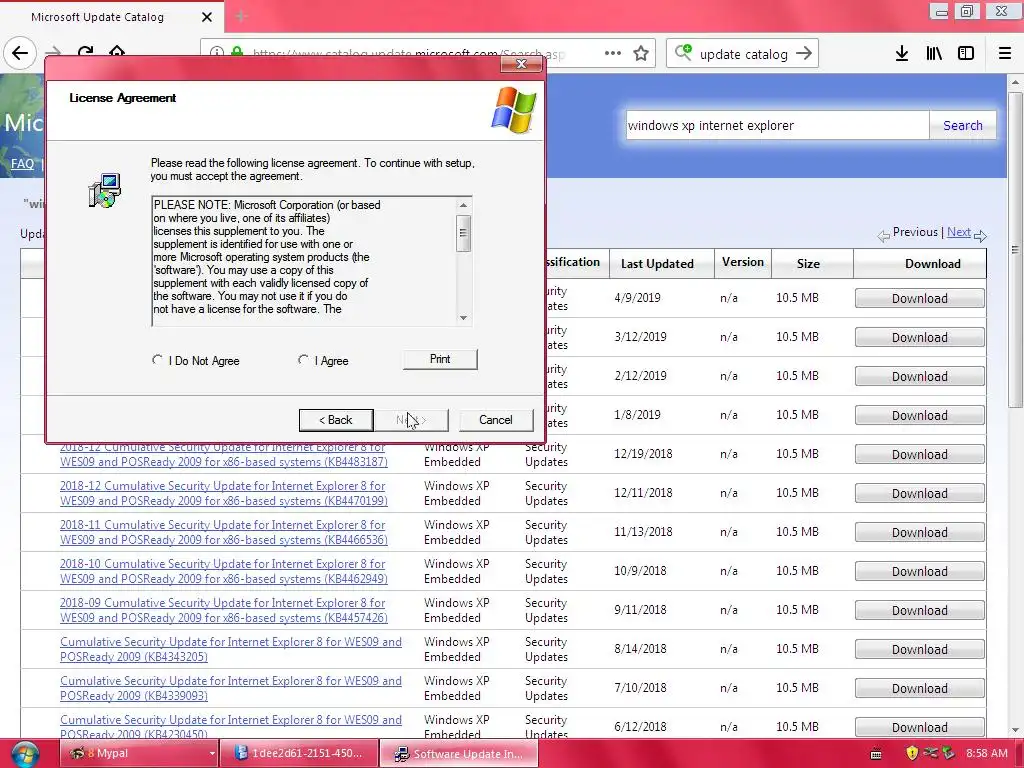Screen dimensions: 1024x768
Task: Click the yellow security shield tray icon
Action: click(x=912, y=753)
